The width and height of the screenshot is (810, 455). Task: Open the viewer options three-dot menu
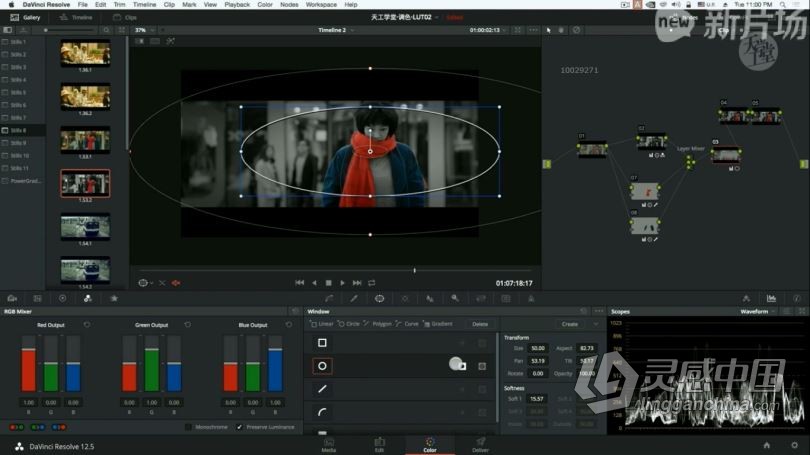533,30
